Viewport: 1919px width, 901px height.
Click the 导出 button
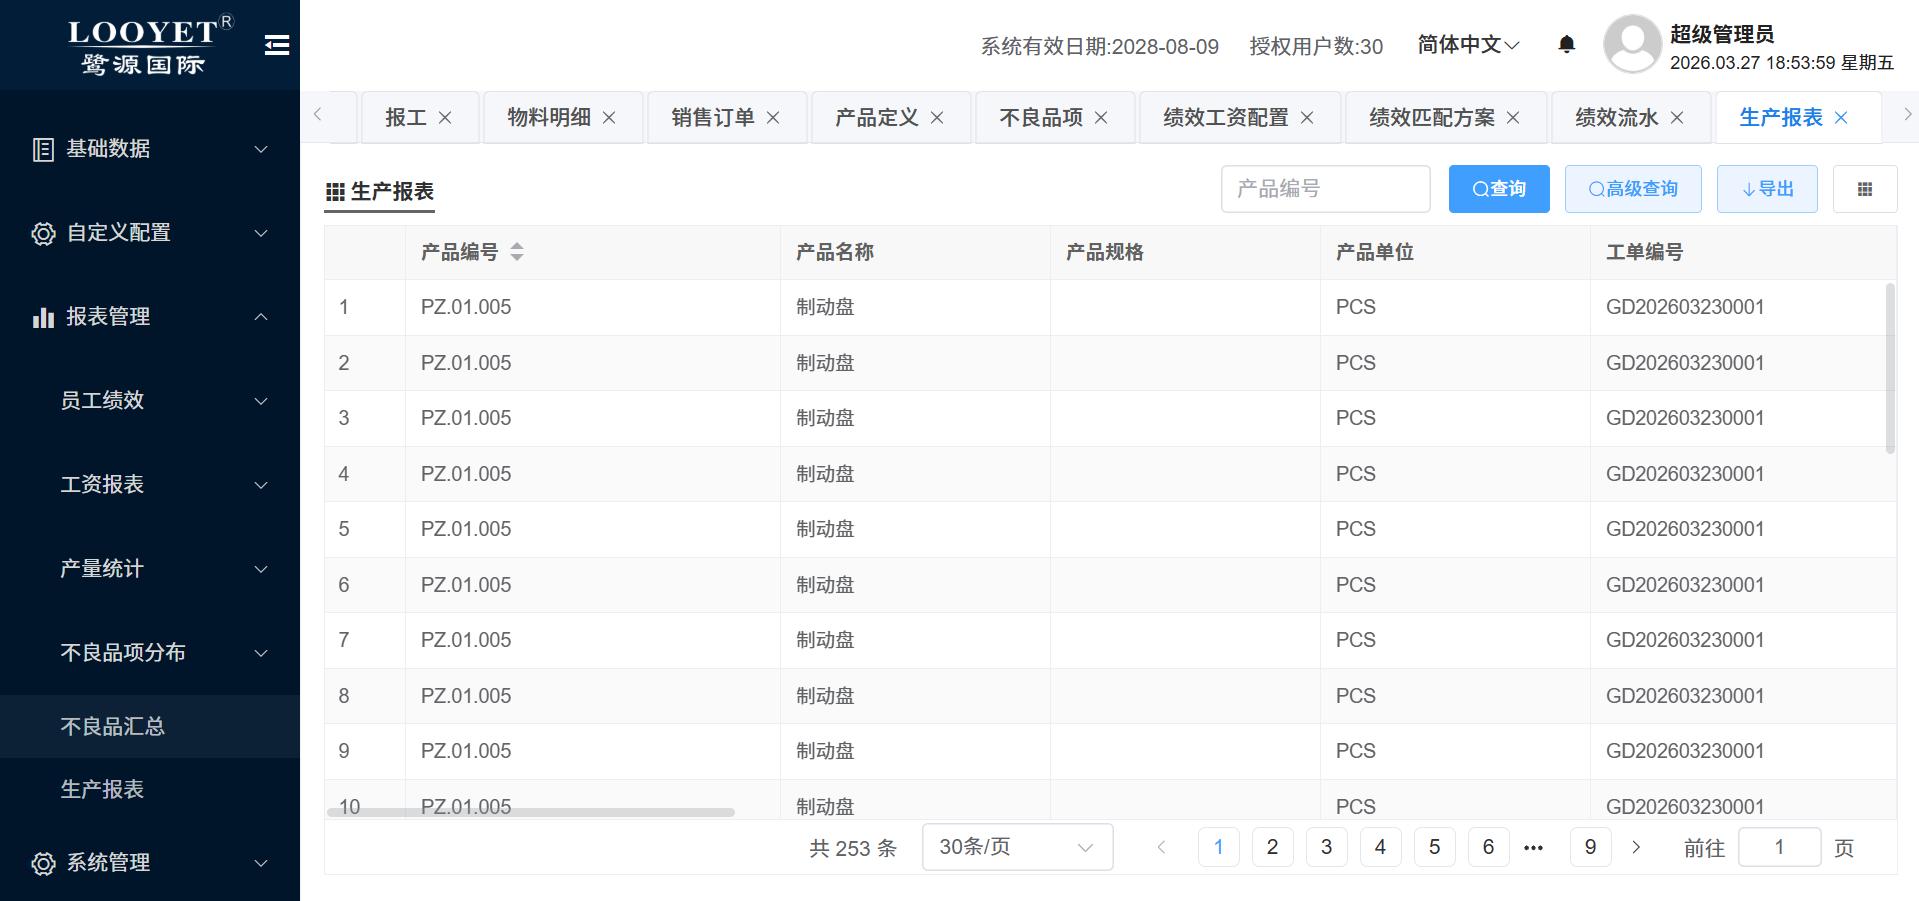tap(1766, 189)
